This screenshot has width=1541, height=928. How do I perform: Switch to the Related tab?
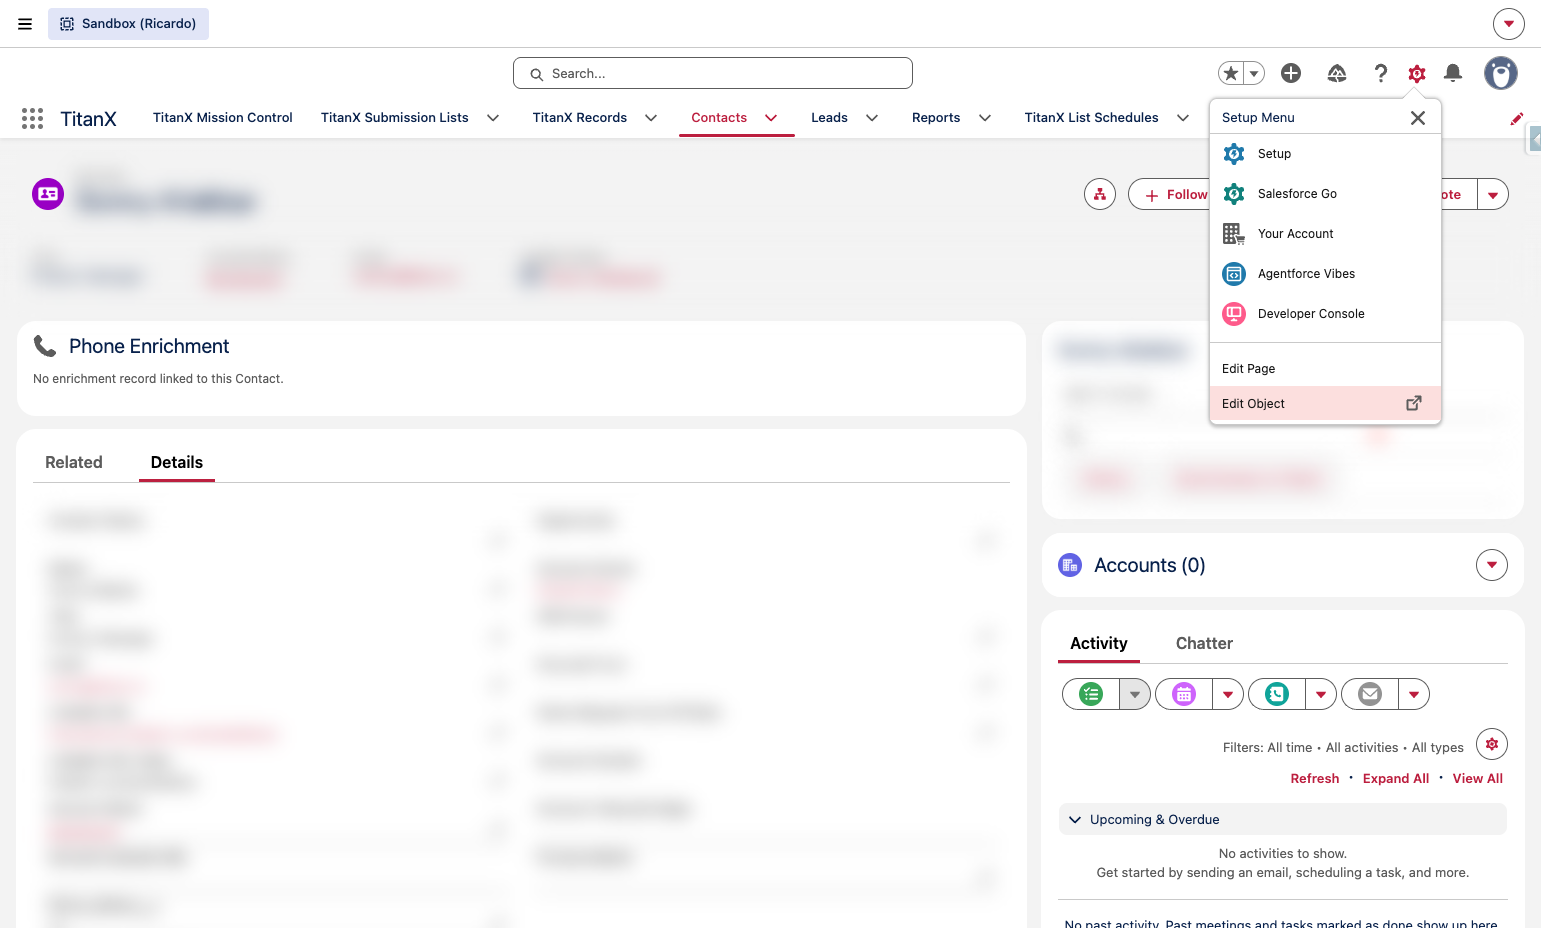(x=74, y=462)
